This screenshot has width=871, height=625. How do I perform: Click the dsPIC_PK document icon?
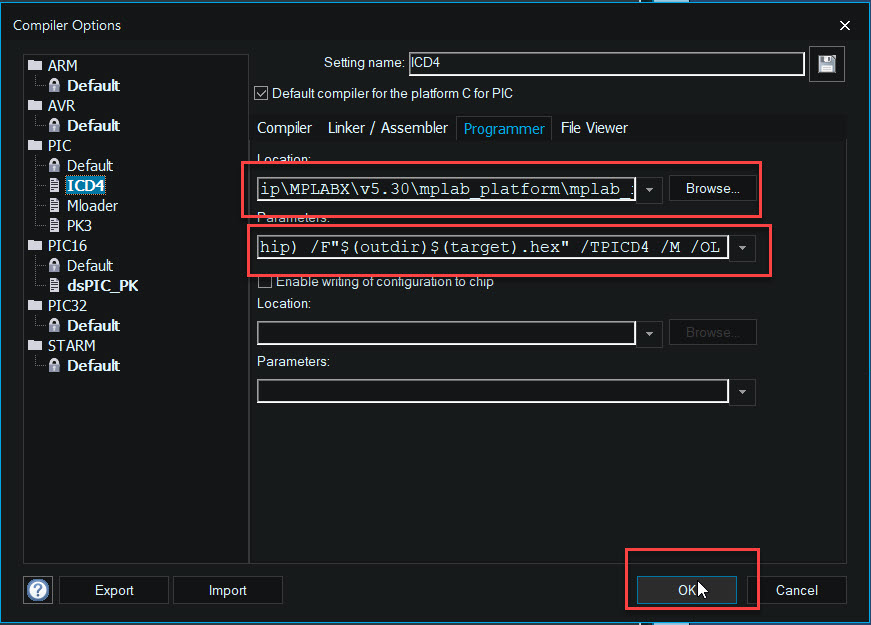(x=54, y=285)
